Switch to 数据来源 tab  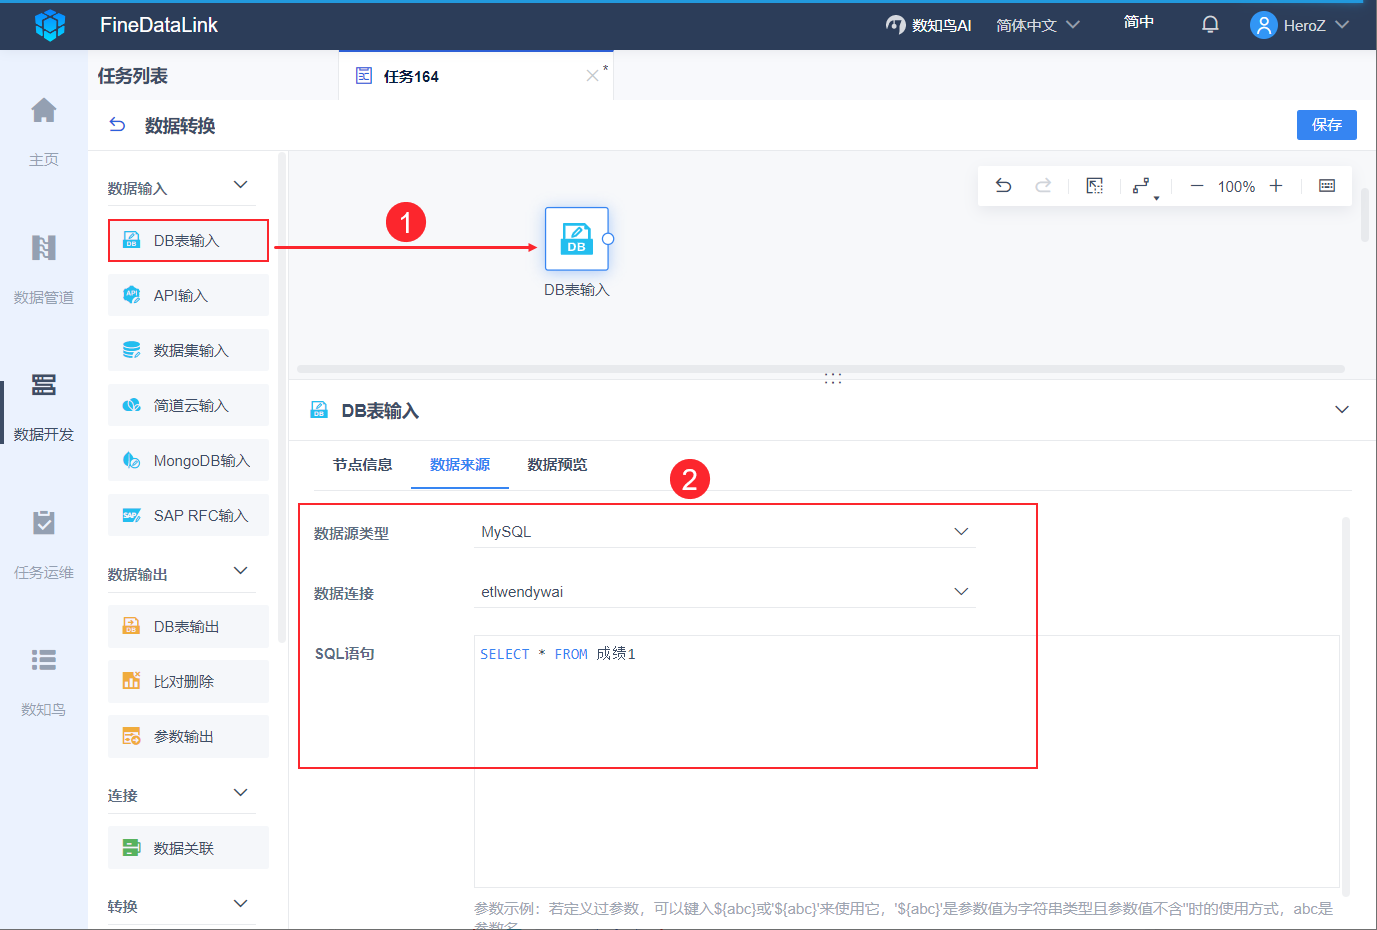[460, 465]
